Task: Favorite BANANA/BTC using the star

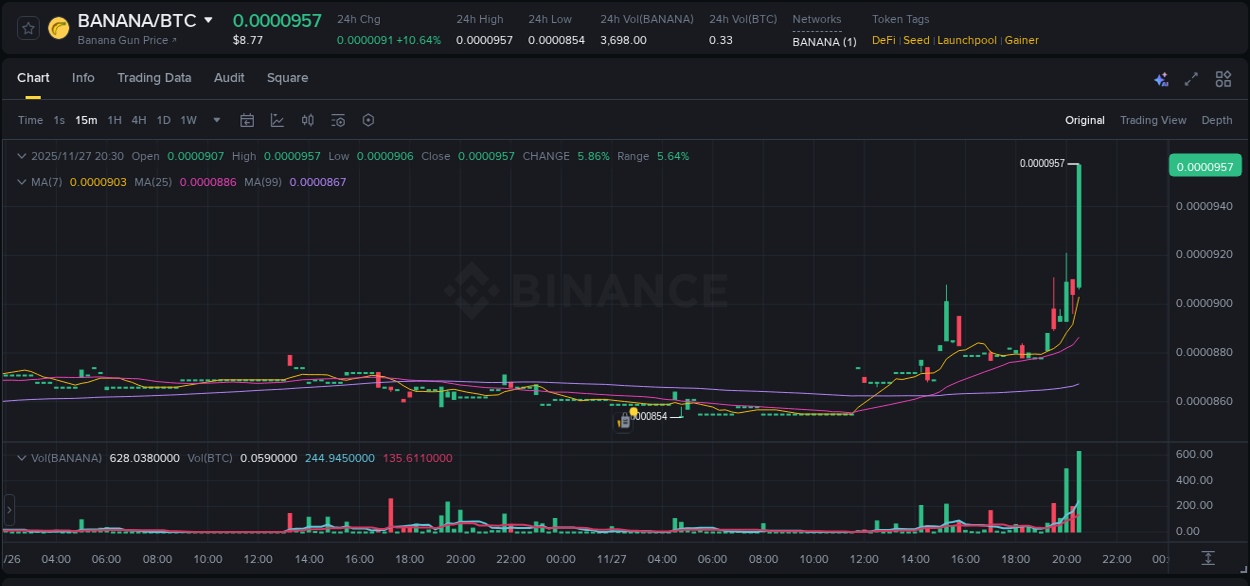Action: [27, 27]
